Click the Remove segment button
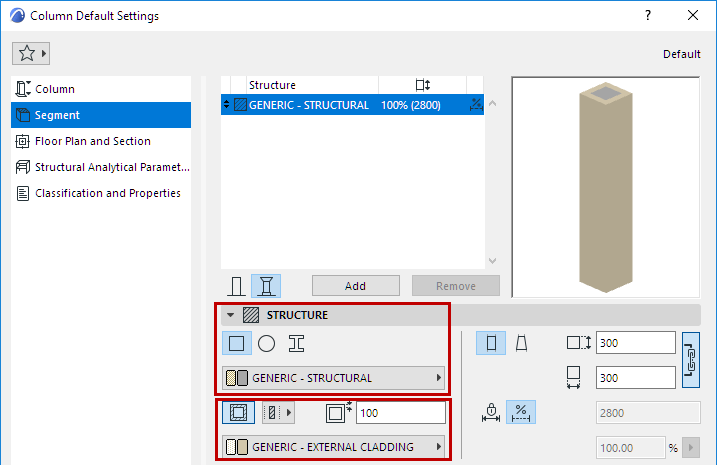This screenshot has height=465, width=717. coord(455,286)
